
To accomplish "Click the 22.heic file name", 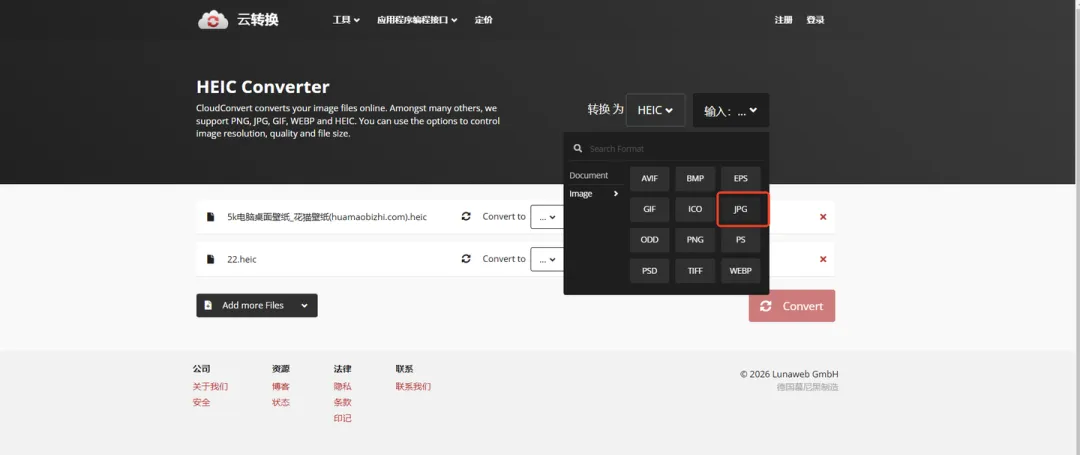I will (242, 260).
